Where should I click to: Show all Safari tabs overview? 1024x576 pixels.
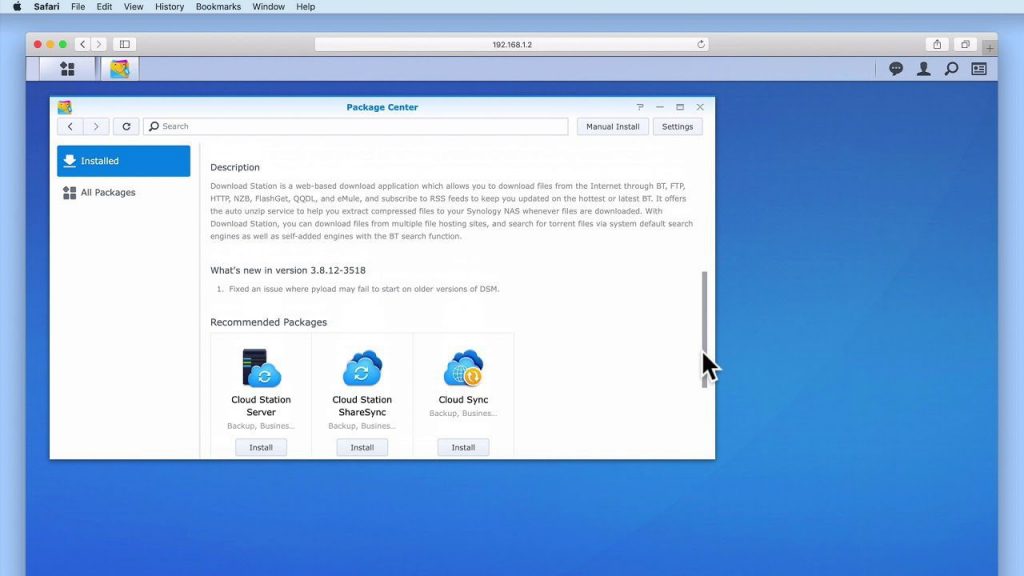[x=965, y=44]
